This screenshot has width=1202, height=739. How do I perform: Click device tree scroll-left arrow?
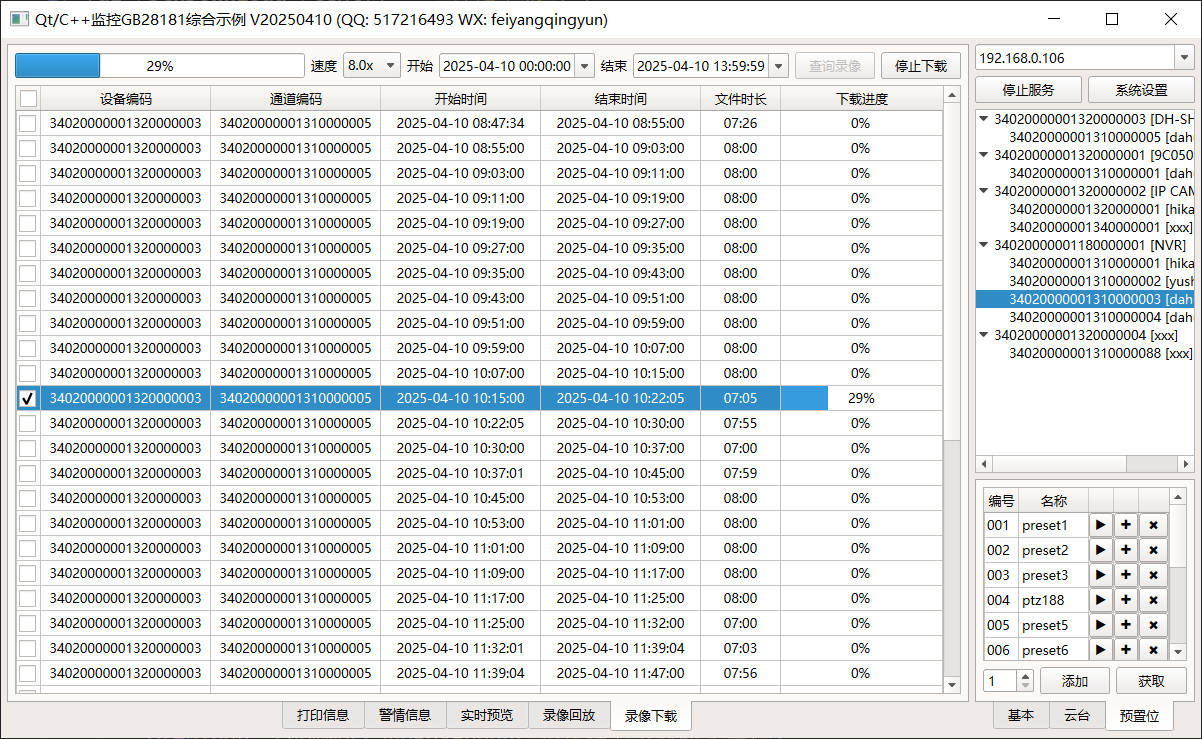(984, 463)
